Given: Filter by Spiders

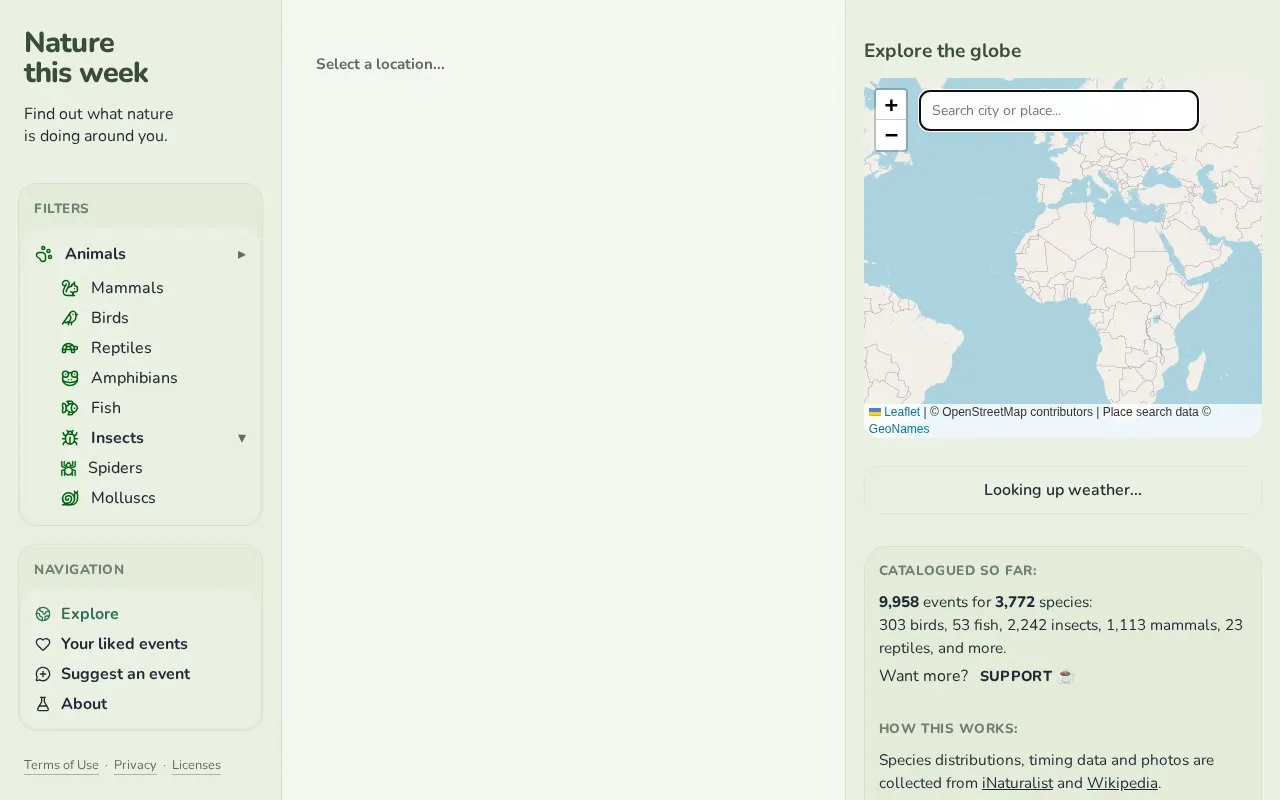Looking at the screenshot, I should (x=115, y=468).
